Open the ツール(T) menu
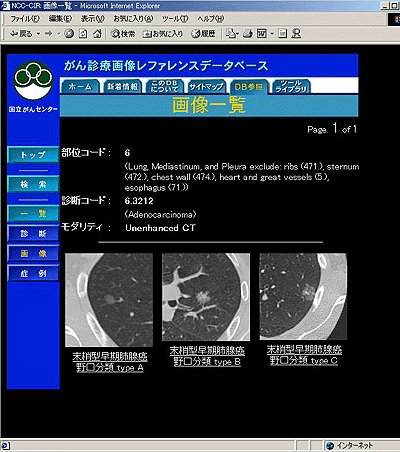 pos(175,19)
